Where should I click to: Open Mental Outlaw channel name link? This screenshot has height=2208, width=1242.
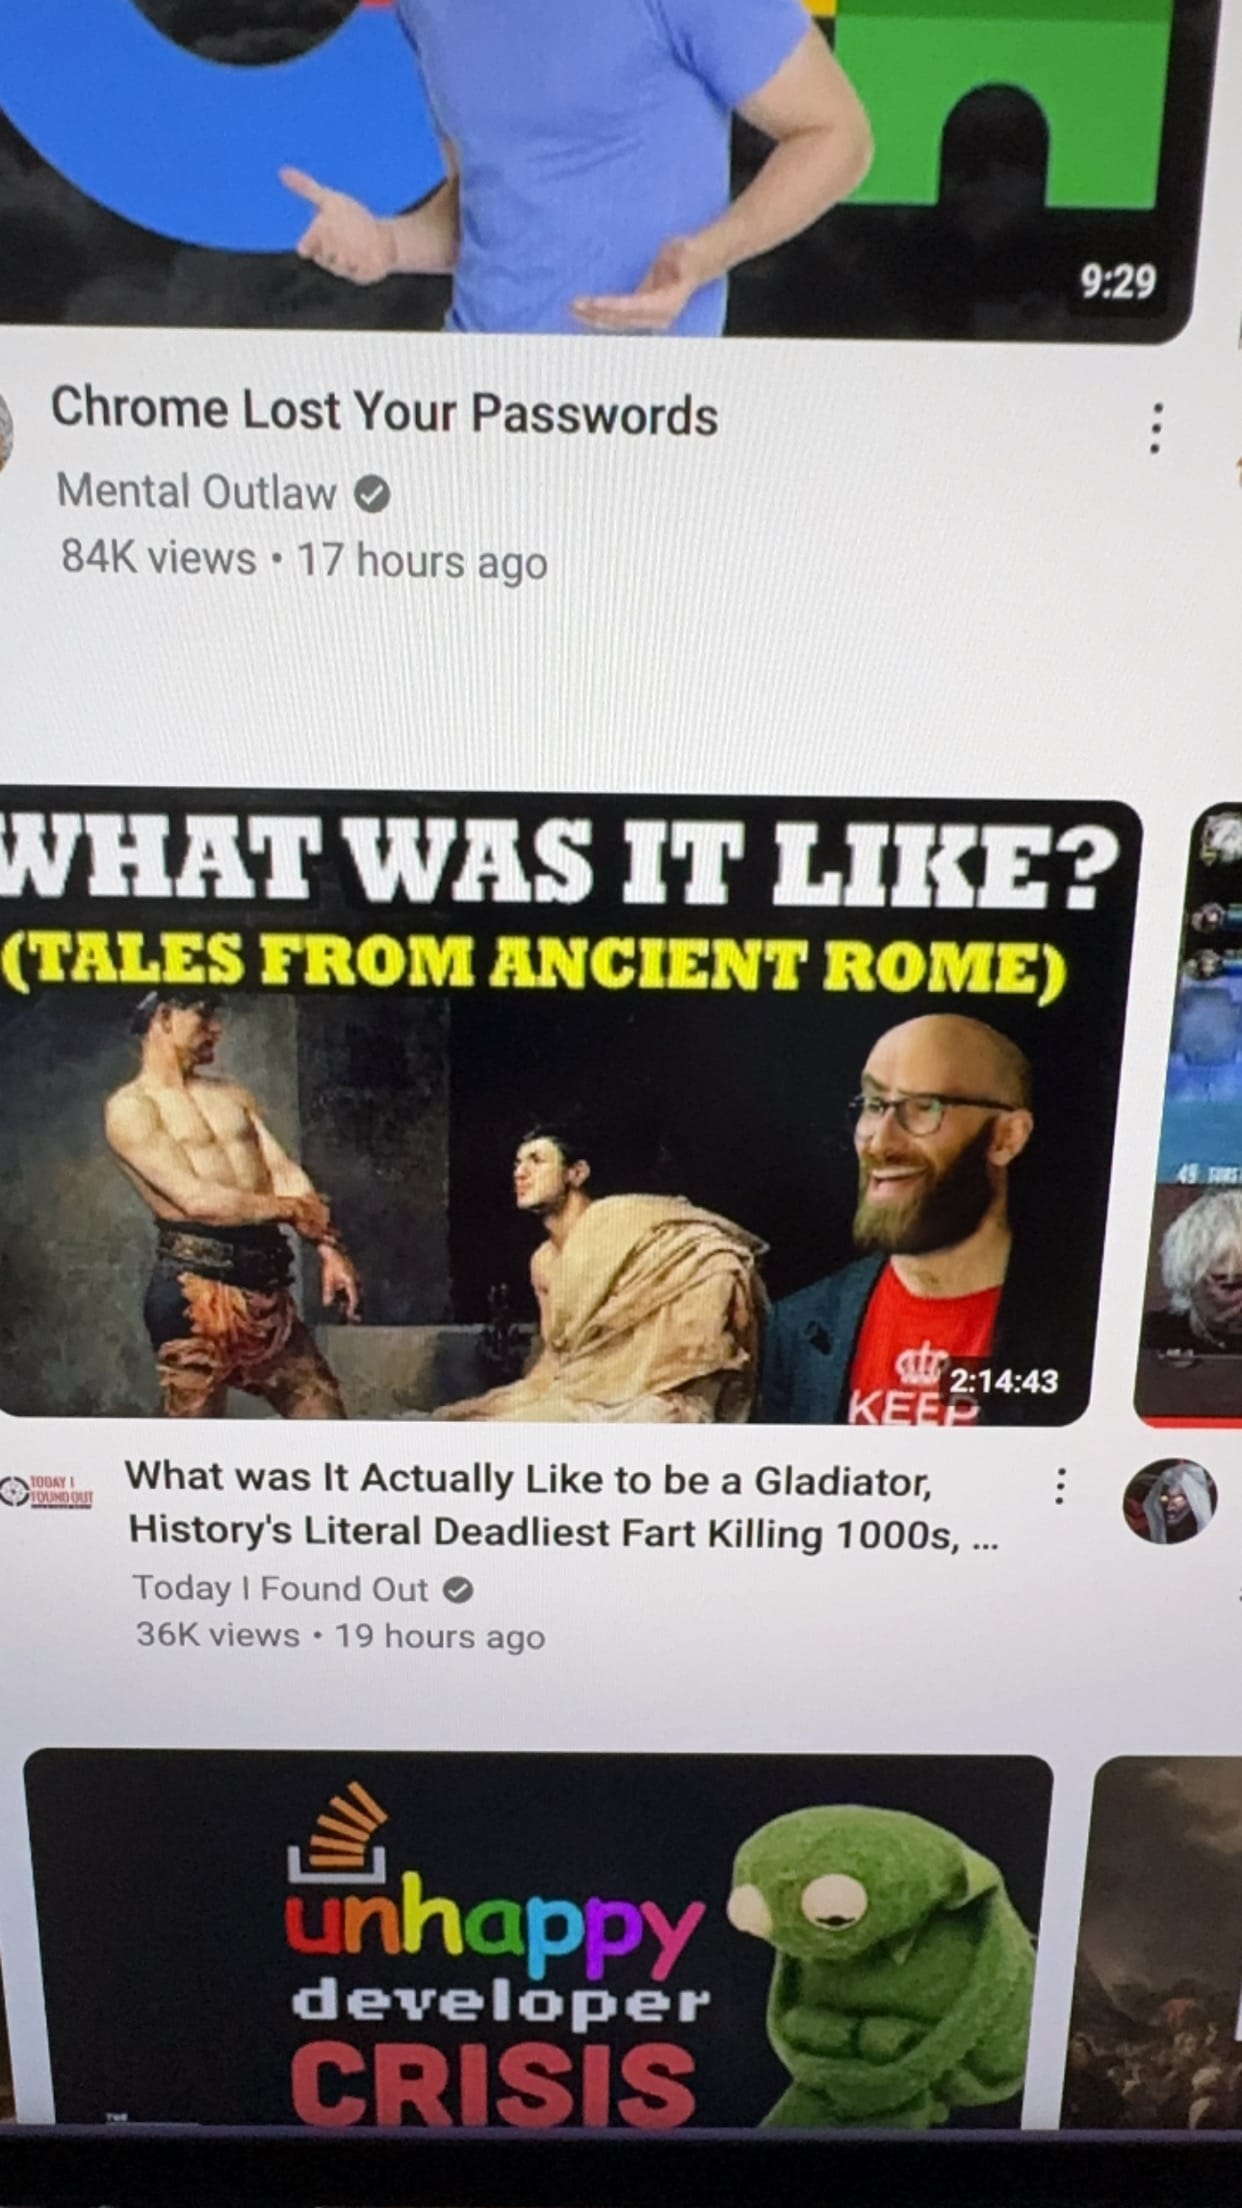click(x=197, y=492)
